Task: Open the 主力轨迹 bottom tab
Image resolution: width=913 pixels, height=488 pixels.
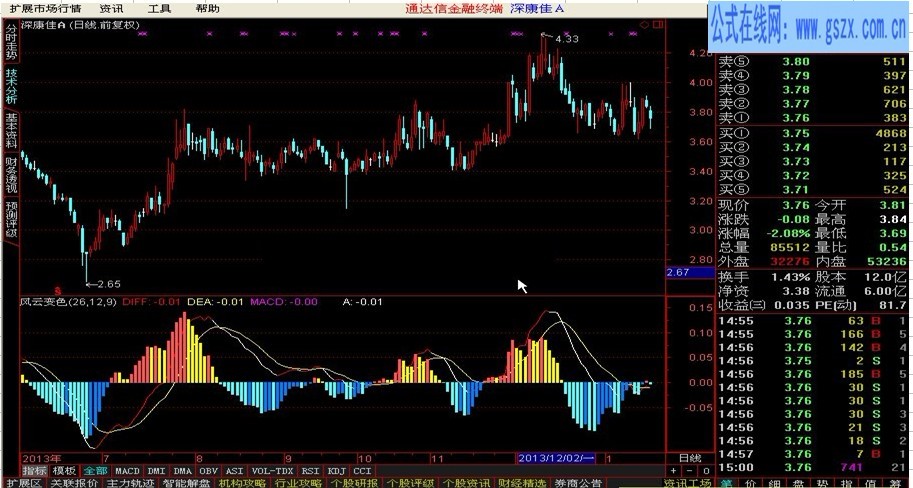Action: [130, 483]
